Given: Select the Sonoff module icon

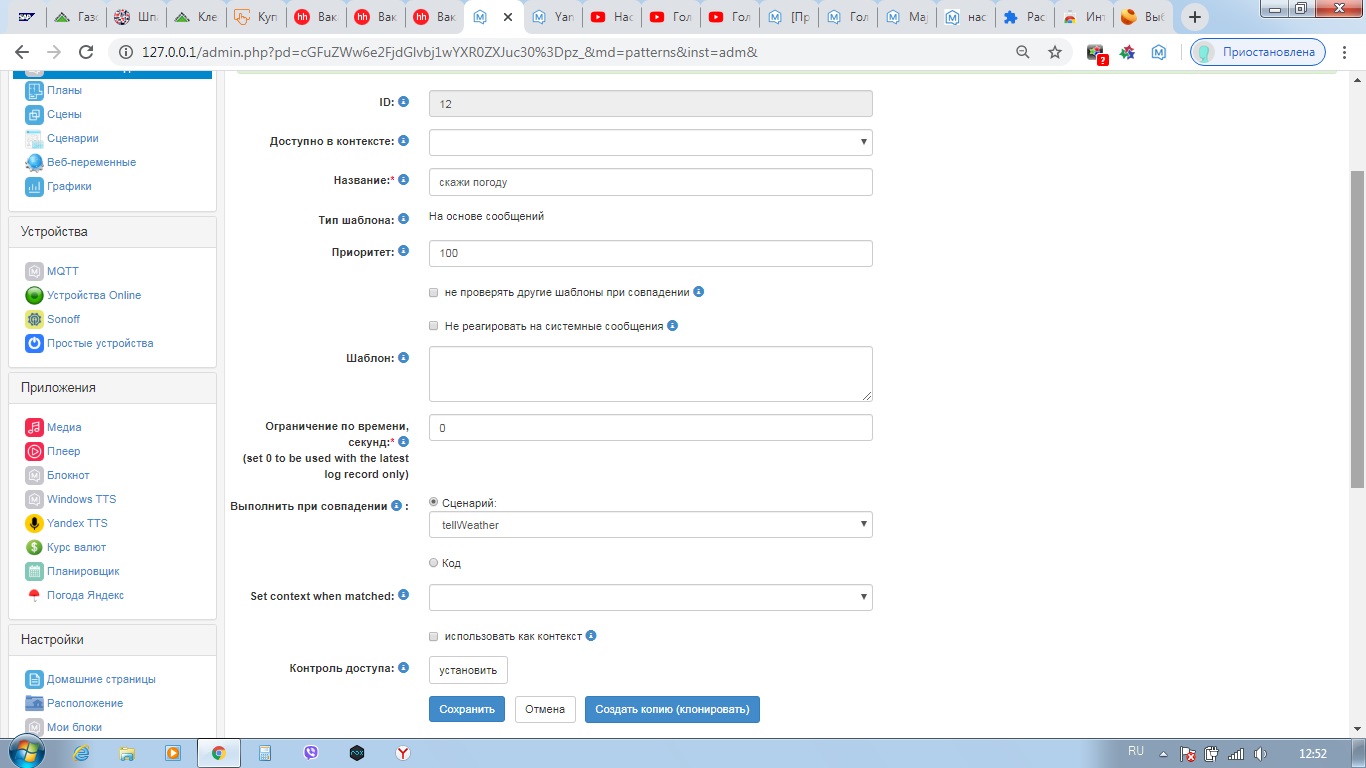Looking at the screenshot, I should pos(34,319).
